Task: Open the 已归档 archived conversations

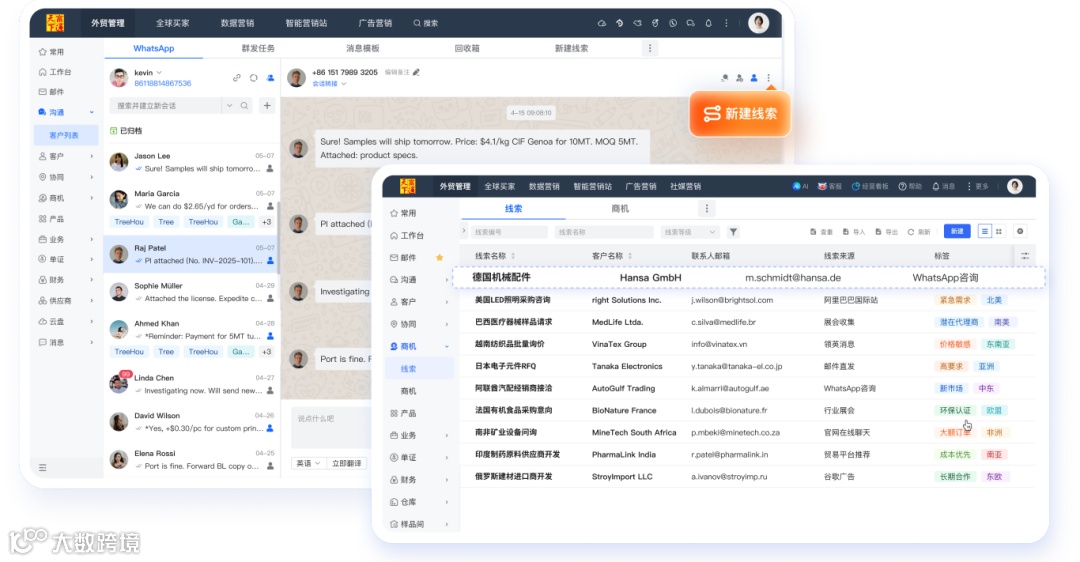Action: click(126, 130)
